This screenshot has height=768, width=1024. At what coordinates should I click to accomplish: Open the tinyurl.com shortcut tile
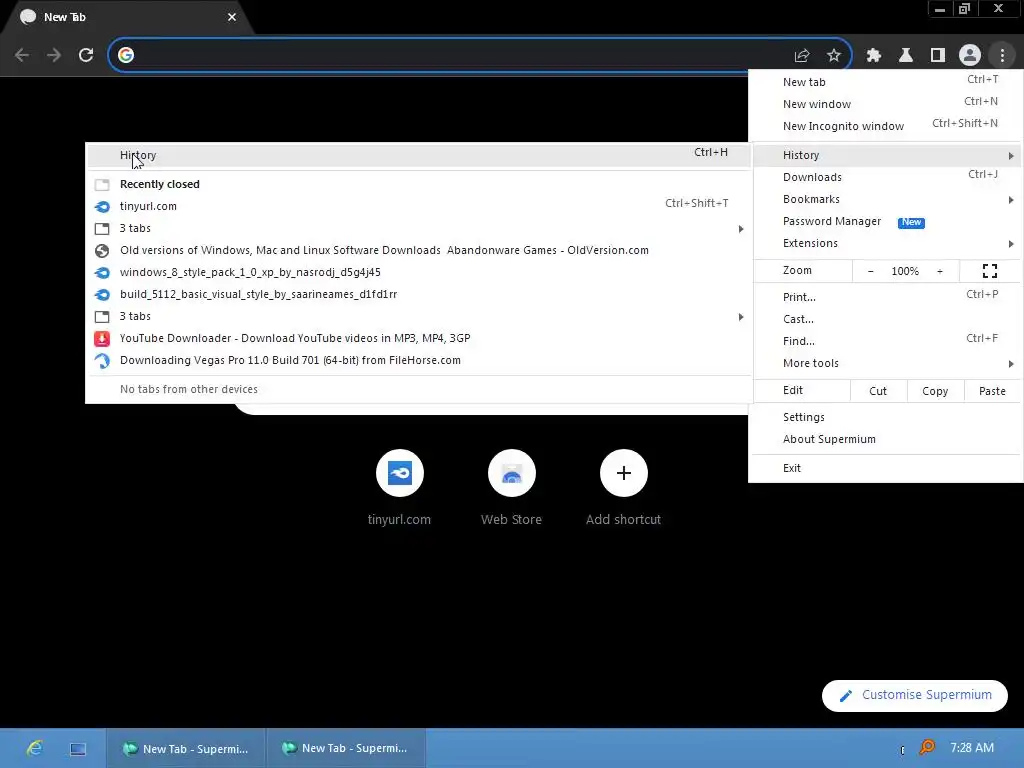[x=400, y=473]
